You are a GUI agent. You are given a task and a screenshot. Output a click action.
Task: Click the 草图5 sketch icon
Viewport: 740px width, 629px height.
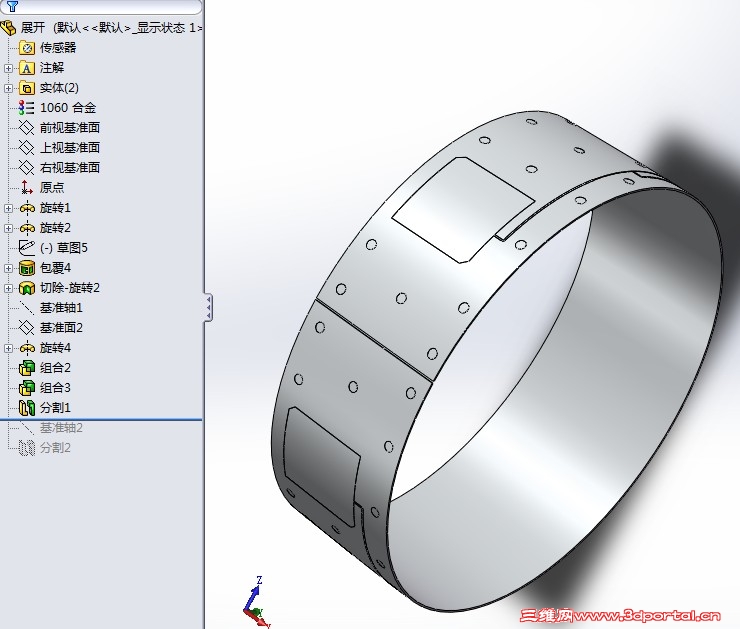[26, 247]
